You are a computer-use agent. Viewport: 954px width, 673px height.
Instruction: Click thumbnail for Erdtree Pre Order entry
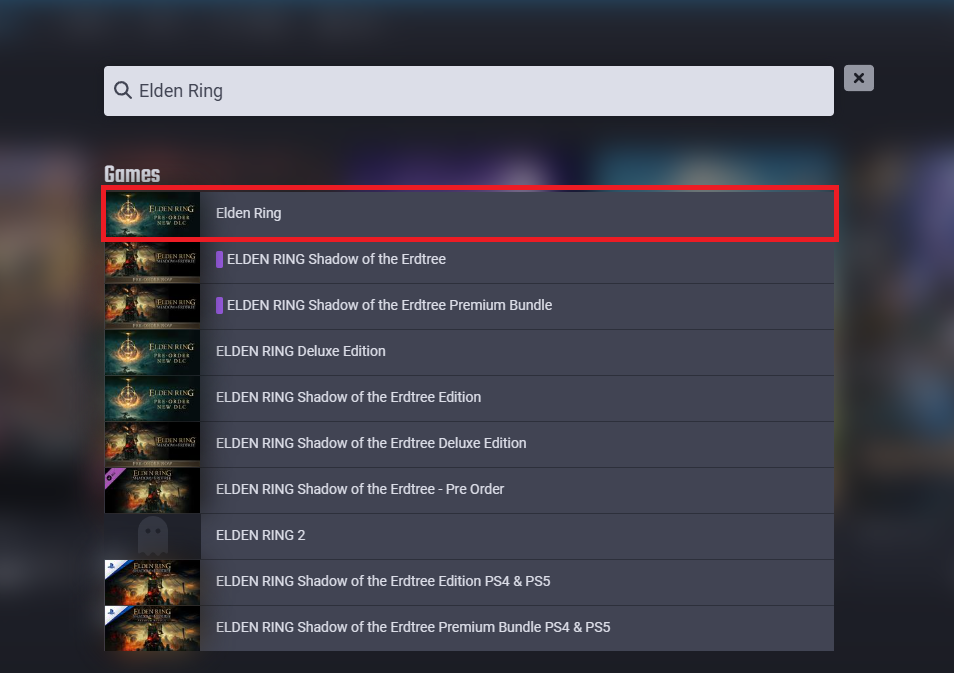152,490
